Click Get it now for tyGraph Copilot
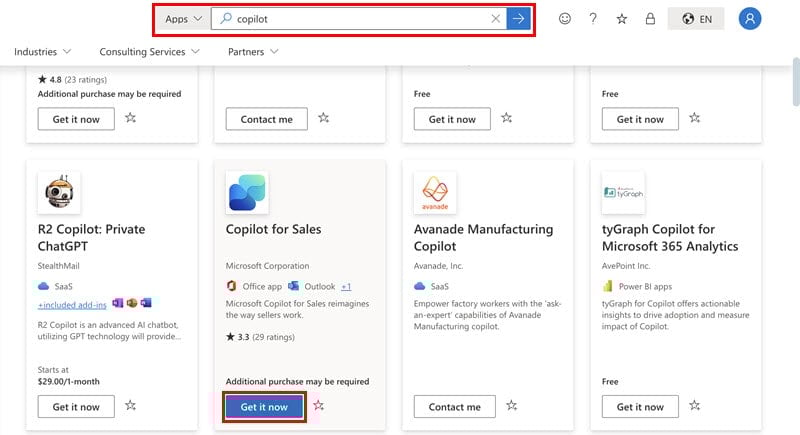800x435 pixels. click(x=640, y=406)
